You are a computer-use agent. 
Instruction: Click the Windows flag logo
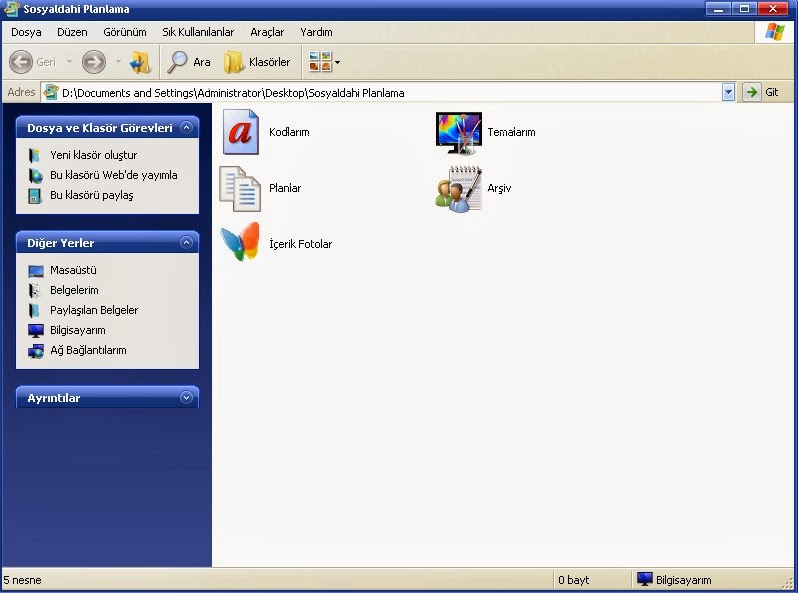pyautogui.click(x=775, y=32)
